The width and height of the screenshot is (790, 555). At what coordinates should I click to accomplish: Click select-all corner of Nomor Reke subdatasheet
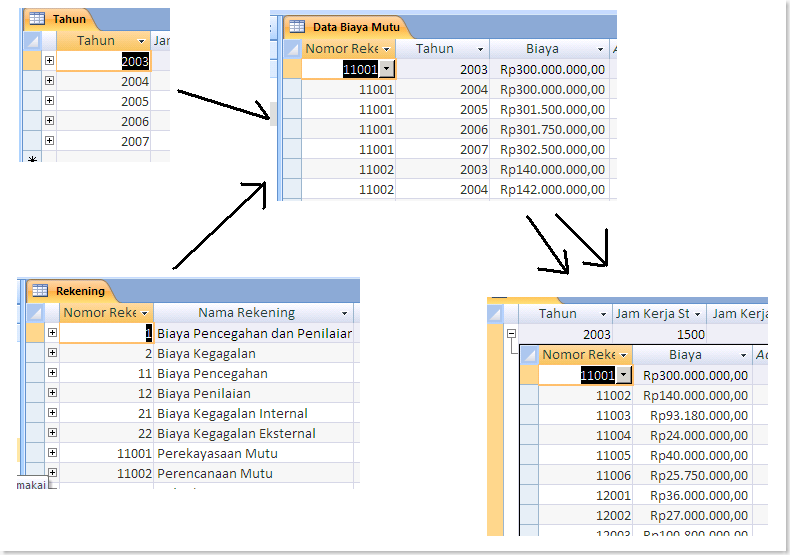(529, 355)
